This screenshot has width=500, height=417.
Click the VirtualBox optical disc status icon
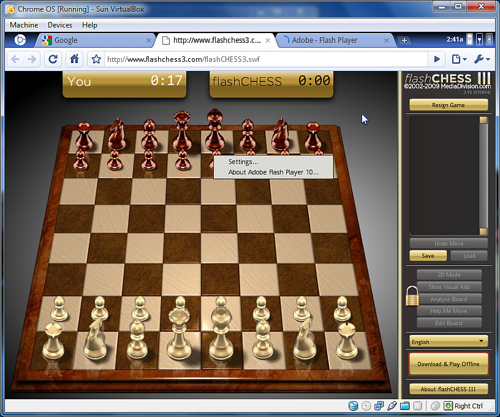[x=366, y=406]
